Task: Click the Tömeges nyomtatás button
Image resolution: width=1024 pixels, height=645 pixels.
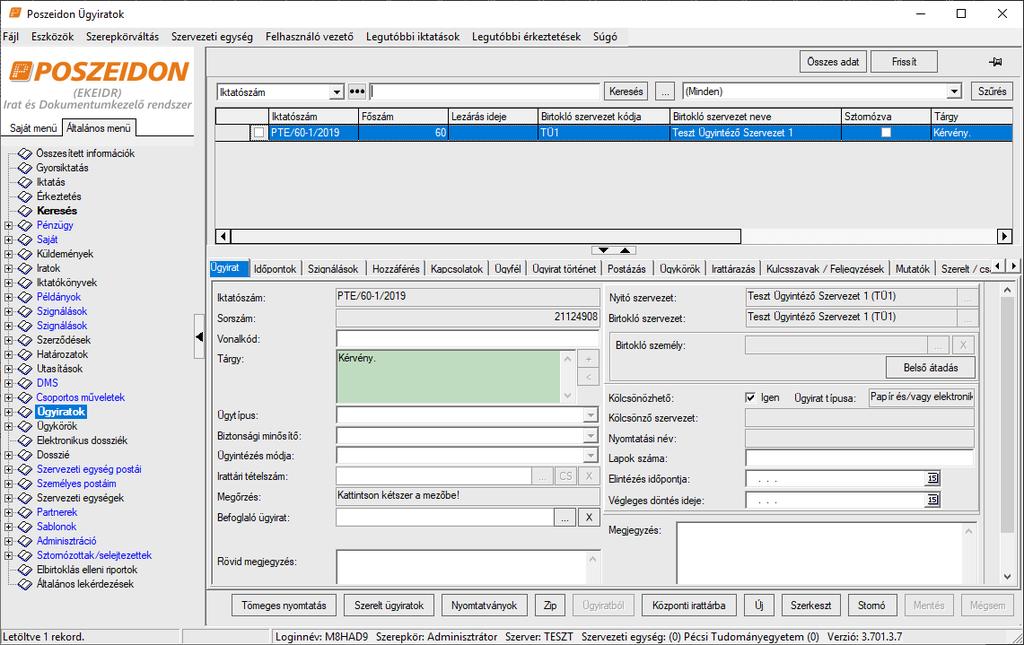Action: coord(283,605)
